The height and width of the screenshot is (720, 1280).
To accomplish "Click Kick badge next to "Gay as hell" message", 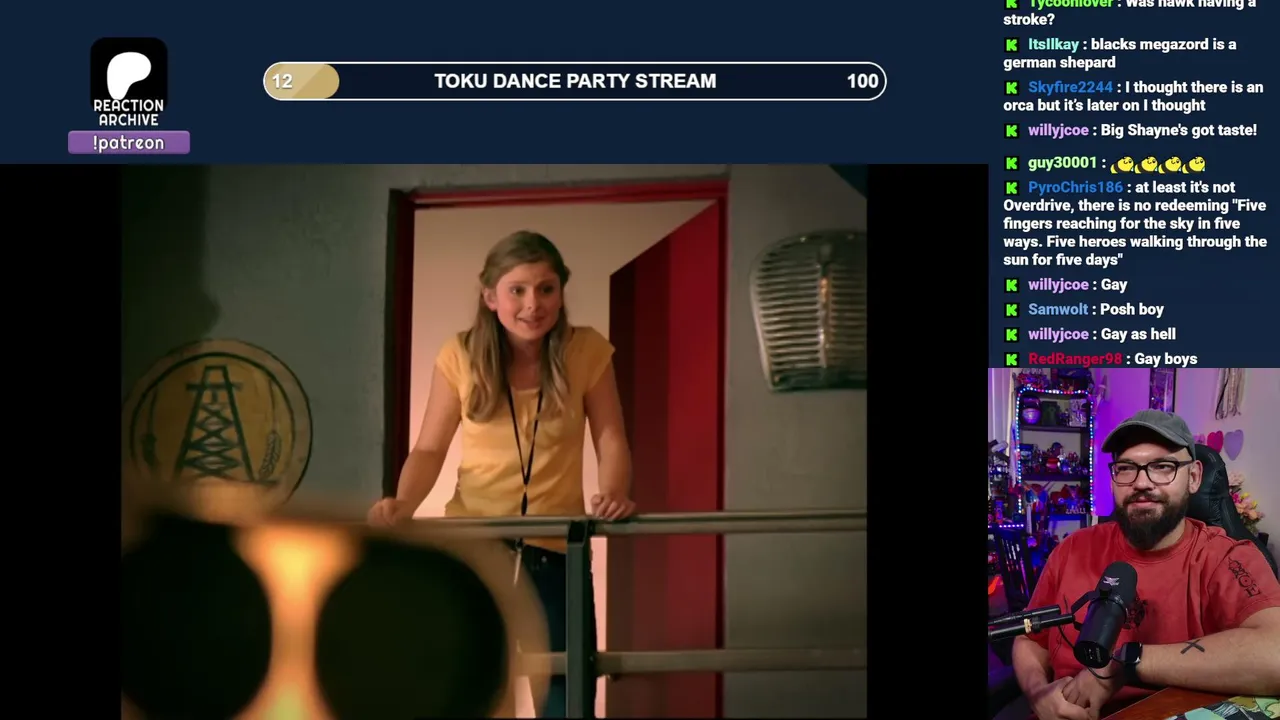I will click(1012, 335).
